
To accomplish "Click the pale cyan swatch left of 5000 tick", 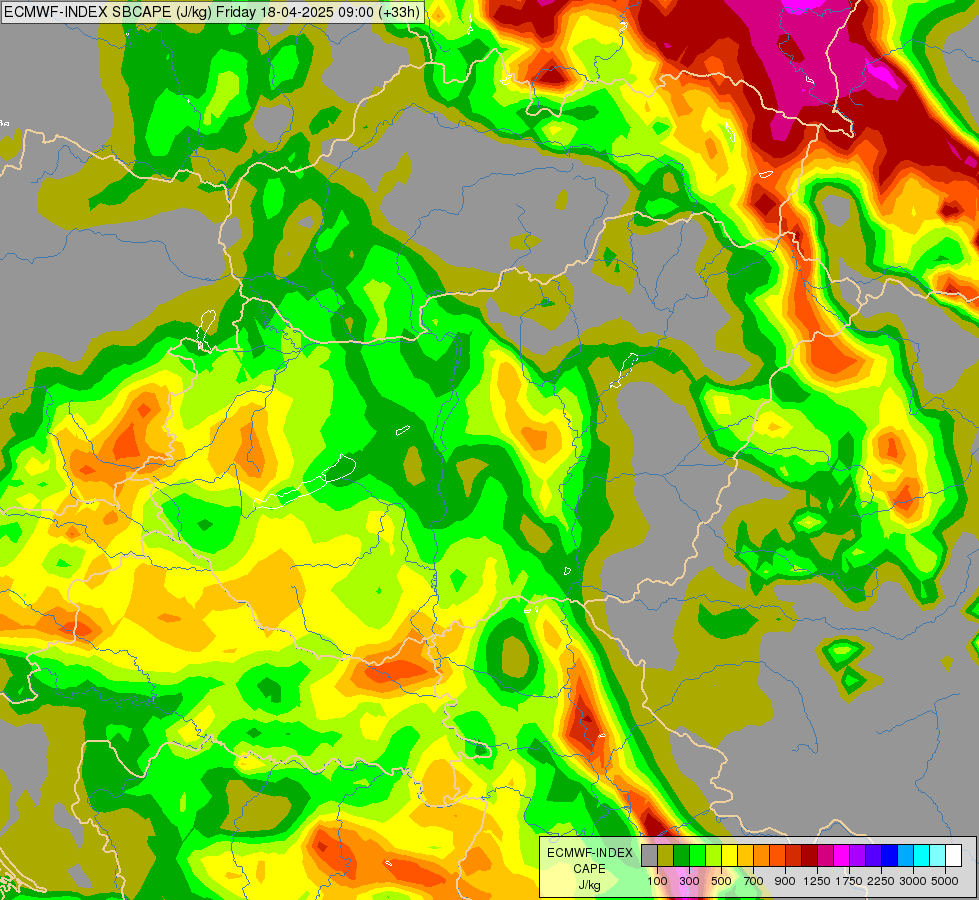I will pos(938,855).
